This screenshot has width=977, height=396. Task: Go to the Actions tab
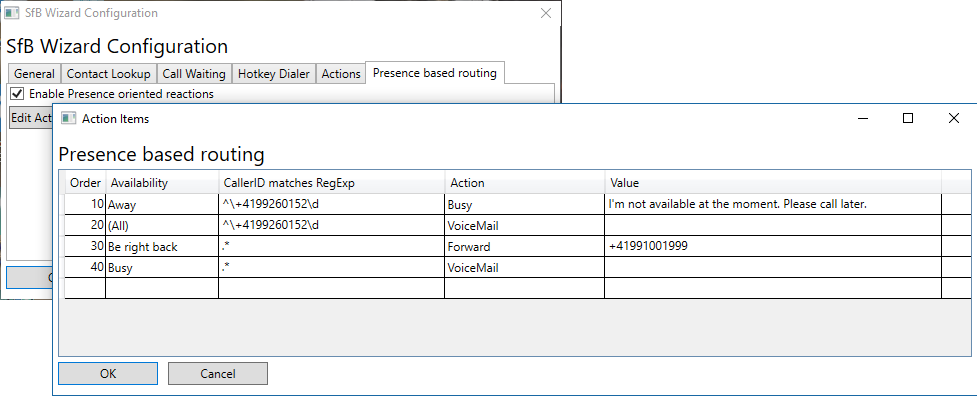point(341,73)
